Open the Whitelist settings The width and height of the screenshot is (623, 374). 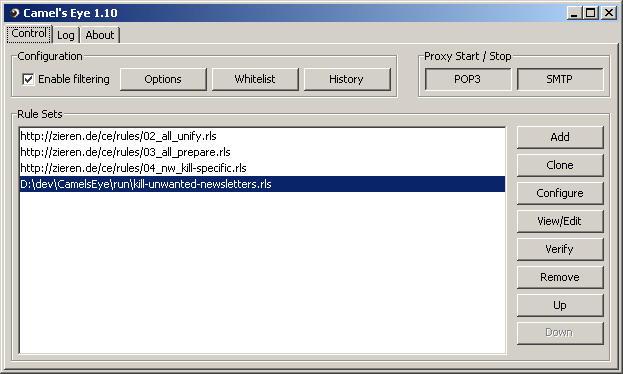point(255,79)
